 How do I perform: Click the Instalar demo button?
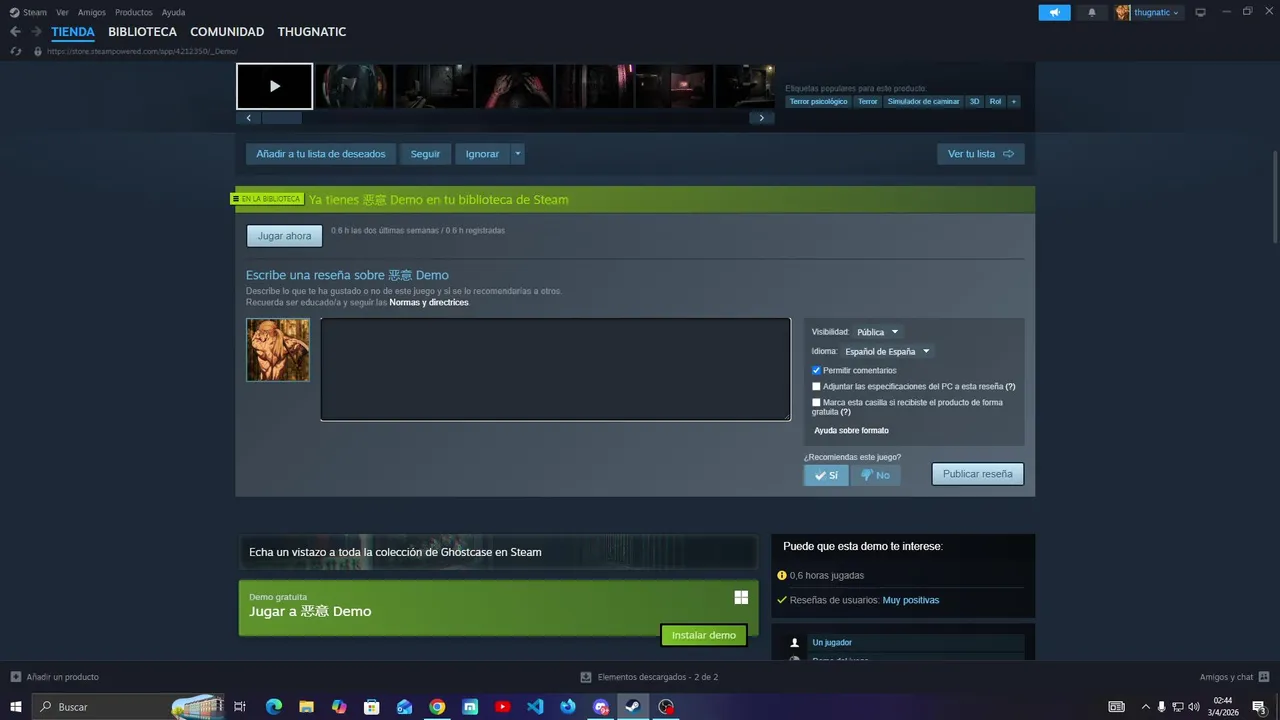pyautogui.click(x=704, y=635)
